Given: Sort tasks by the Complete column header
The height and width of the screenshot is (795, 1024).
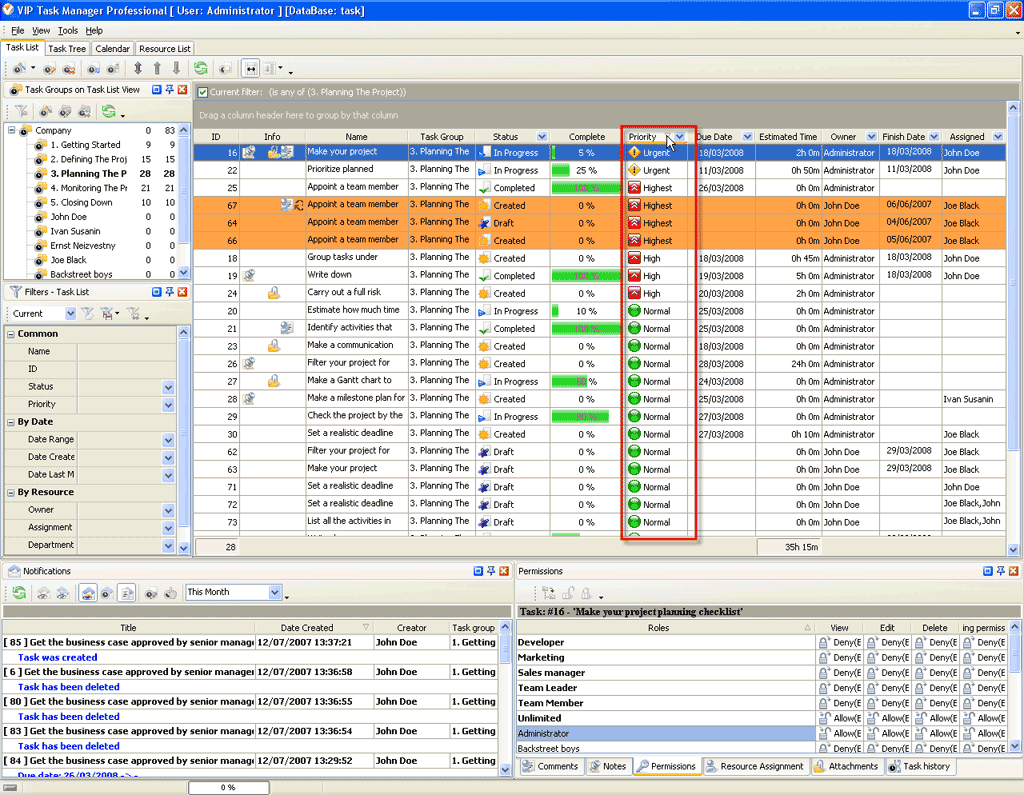Looking at the screenshot, I should pos(586,137).
